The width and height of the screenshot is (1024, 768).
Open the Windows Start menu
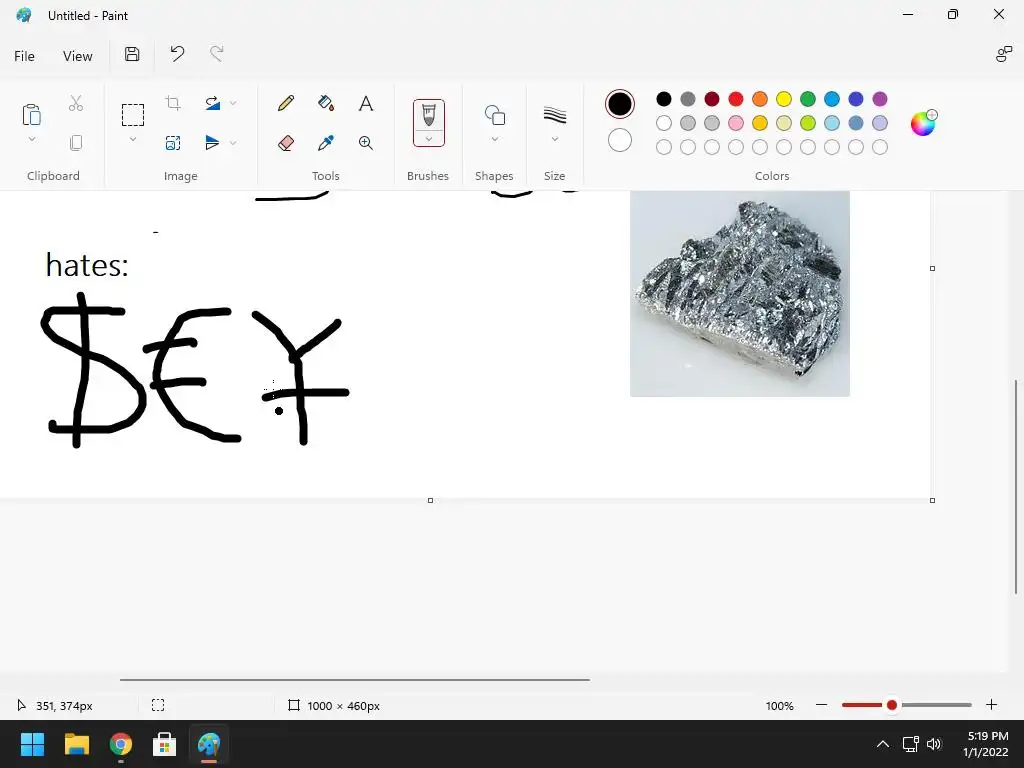tap(32, 744)
